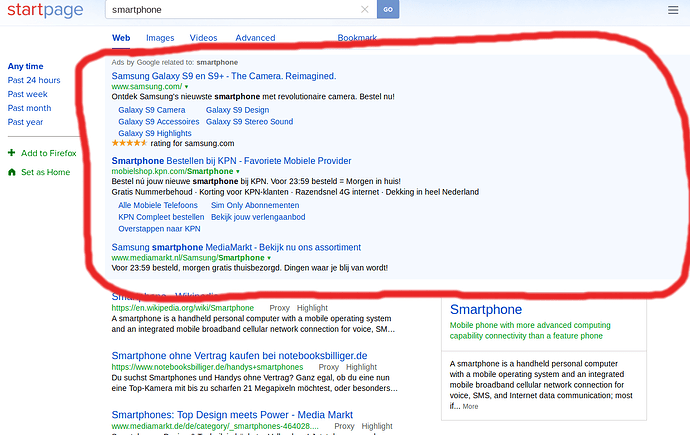Click the star rating for samsung.com
The height and width of the screenshot is (435, 690).
tap(129, 143)
